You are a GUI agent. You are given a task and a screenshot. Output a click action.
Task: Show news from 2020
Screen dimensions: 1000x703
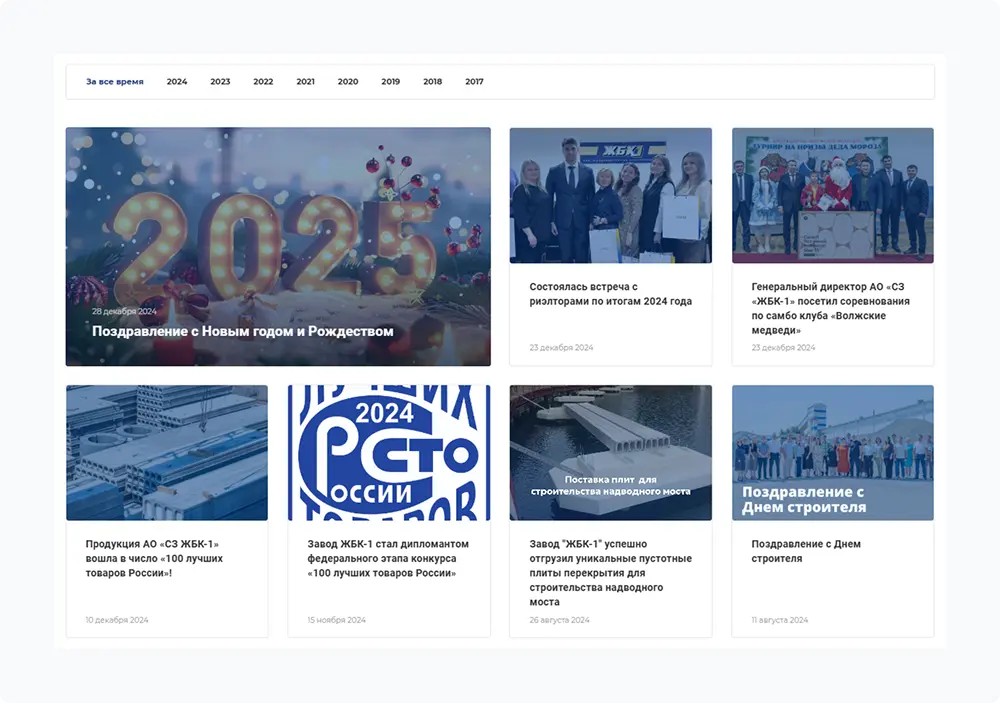coord(348,82)
